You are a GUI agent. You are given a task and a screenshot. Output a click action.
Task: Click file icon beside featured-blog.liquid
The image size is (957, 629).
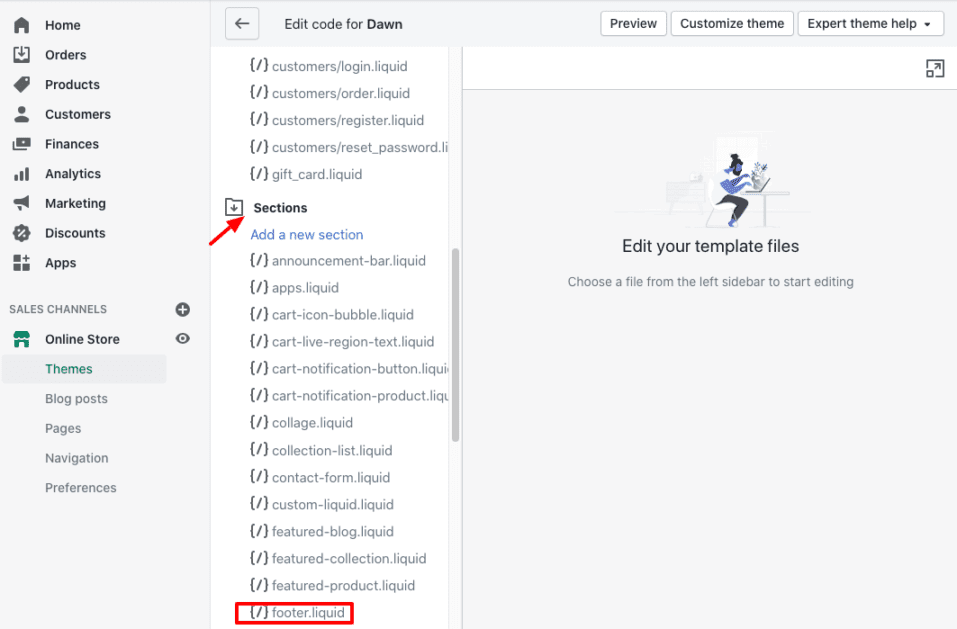pos(259,531)
